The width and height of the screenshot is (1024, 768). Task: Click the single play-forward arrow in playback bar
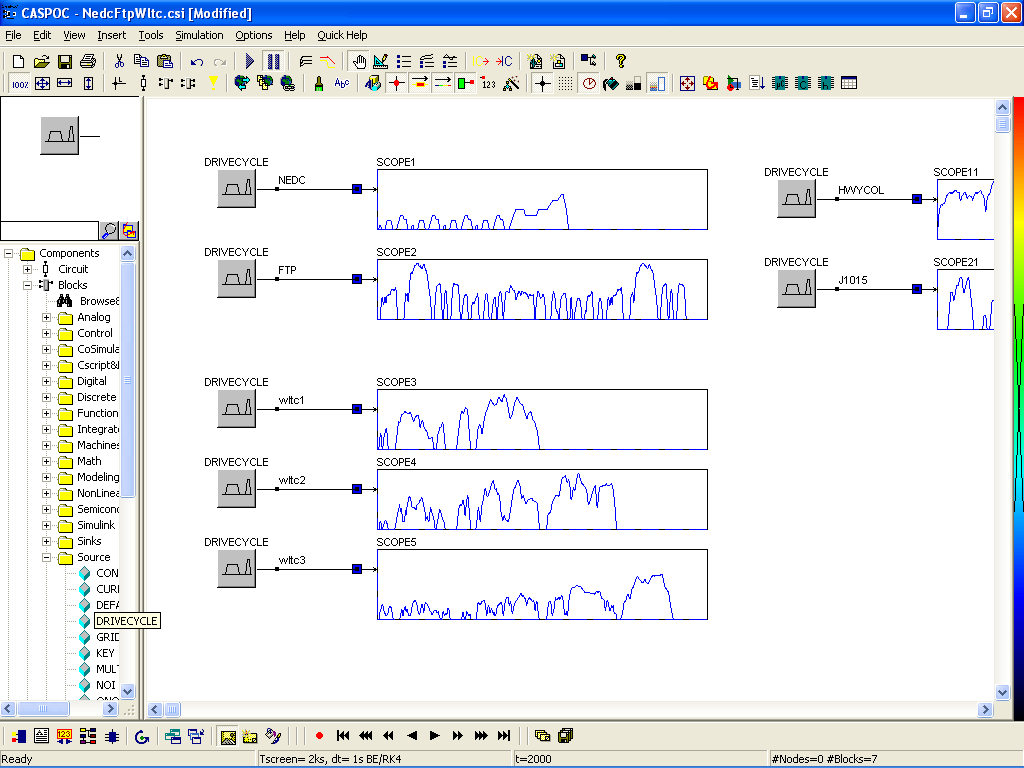[435, 736]
